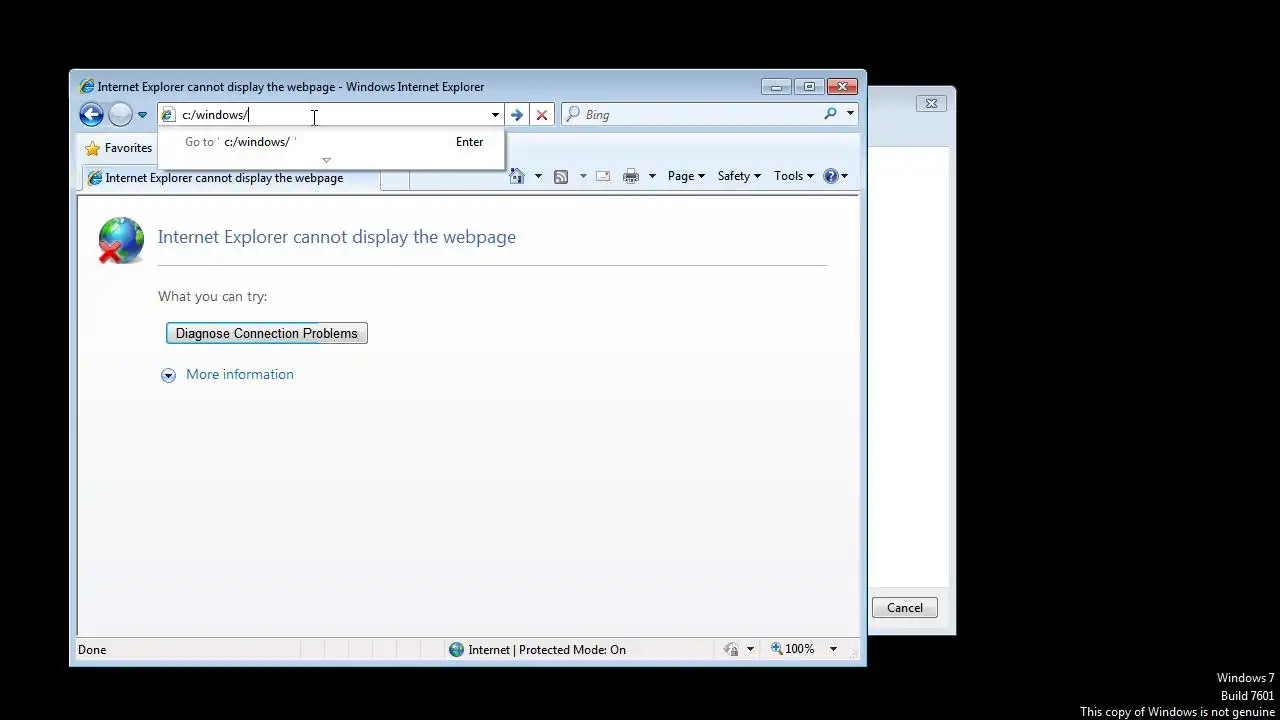Click the error heading 'Internet Explorer cannot display the webpage'
This screenshot has height=720, width=1280.
tap(337, 237)
